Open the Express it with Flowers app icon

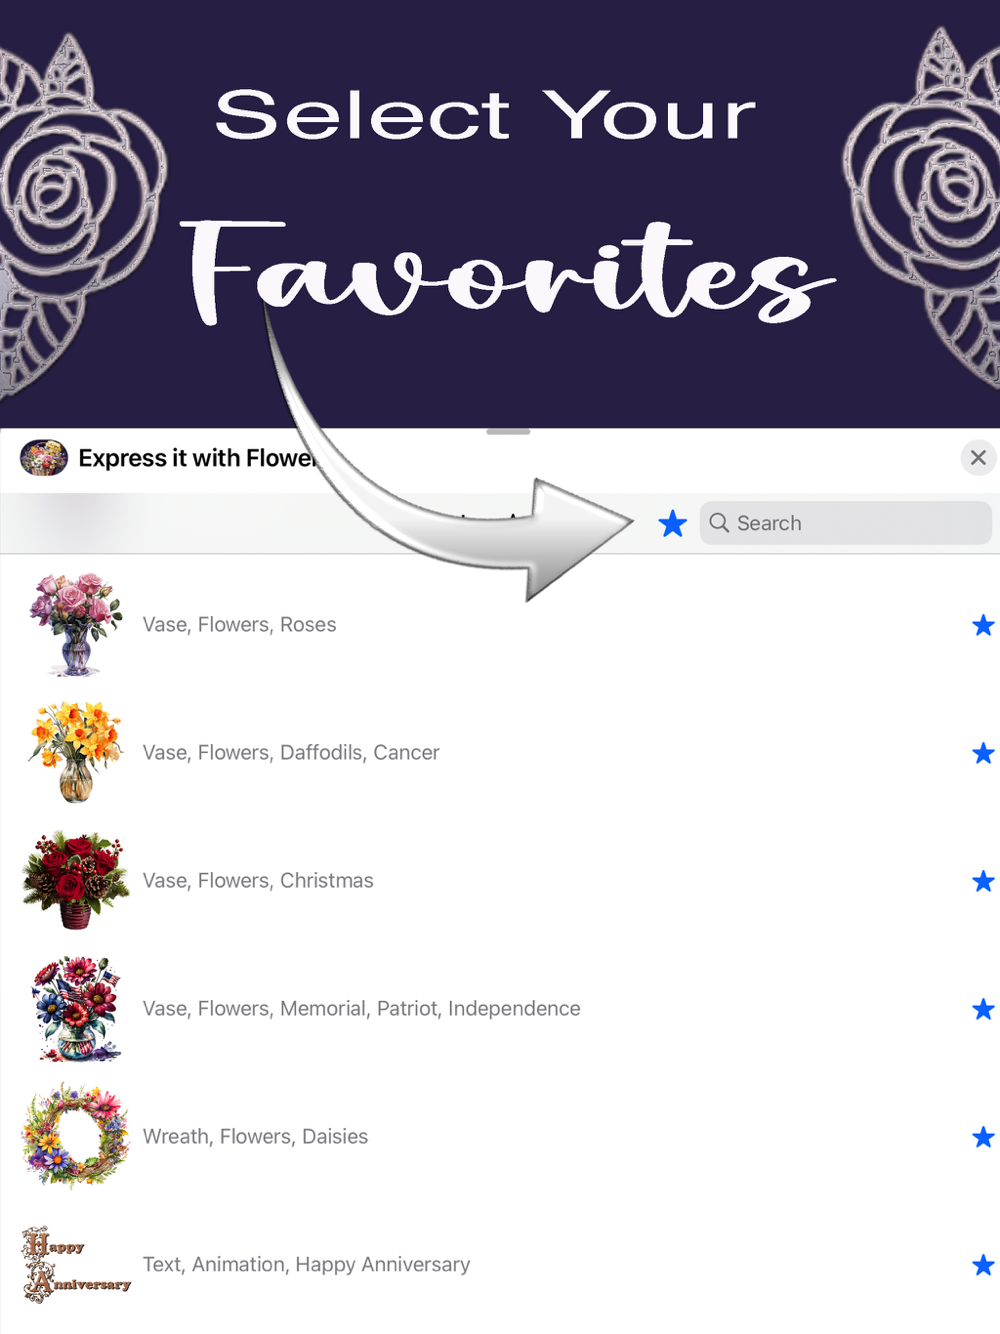tap(44, 457)
